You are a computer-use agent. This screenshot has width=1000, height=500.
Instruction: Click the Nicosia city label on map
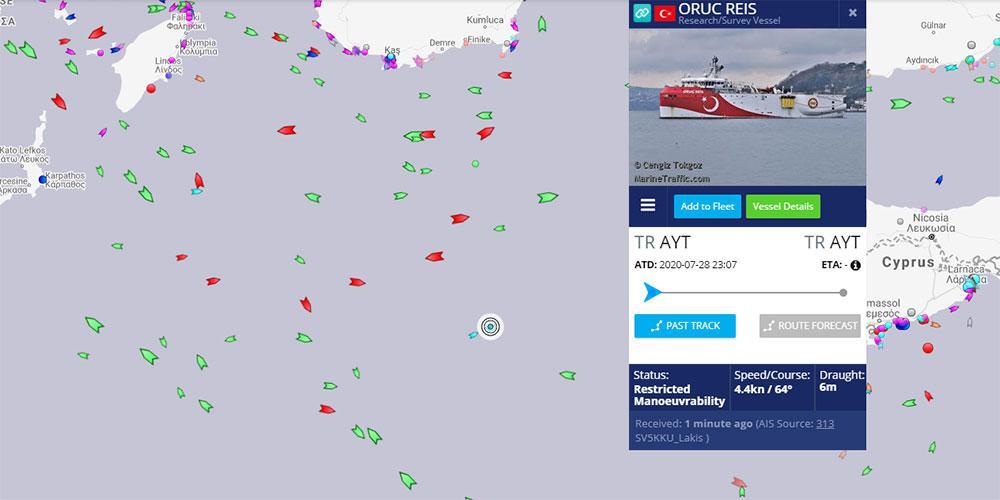930,218
